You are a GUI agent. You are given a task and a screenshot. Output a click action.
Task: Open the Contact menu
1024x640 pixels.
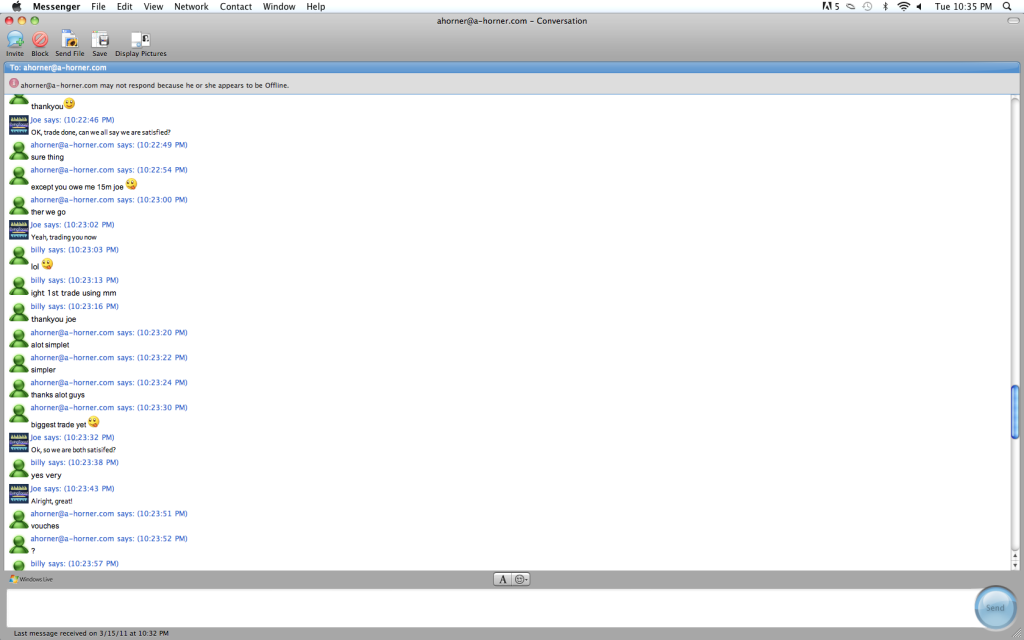[x=236, y=7]
